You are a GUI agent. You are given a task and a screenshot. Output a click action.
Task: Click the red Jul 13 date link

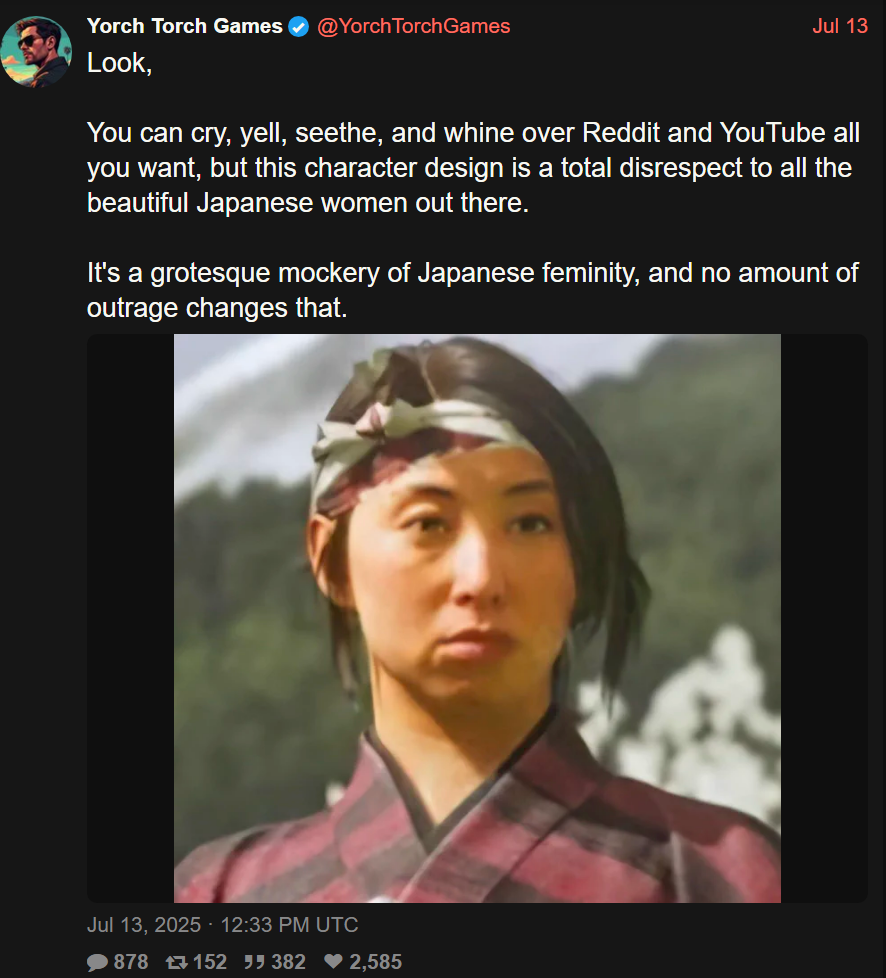pos(840,26)
